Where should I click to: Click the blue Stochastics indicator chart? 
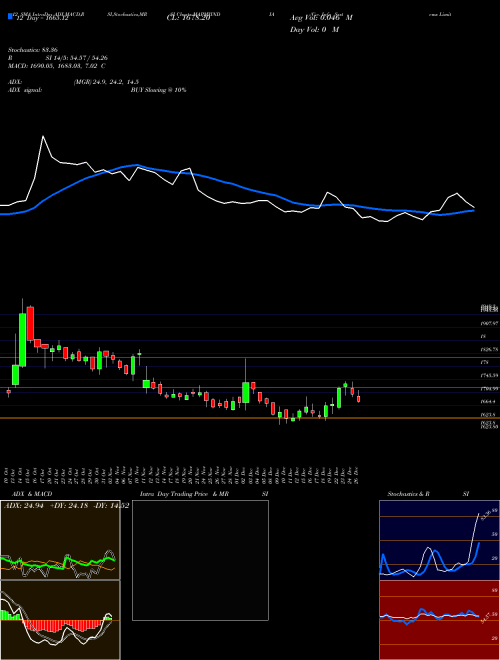pyautogui.click(x=439, y=540)
